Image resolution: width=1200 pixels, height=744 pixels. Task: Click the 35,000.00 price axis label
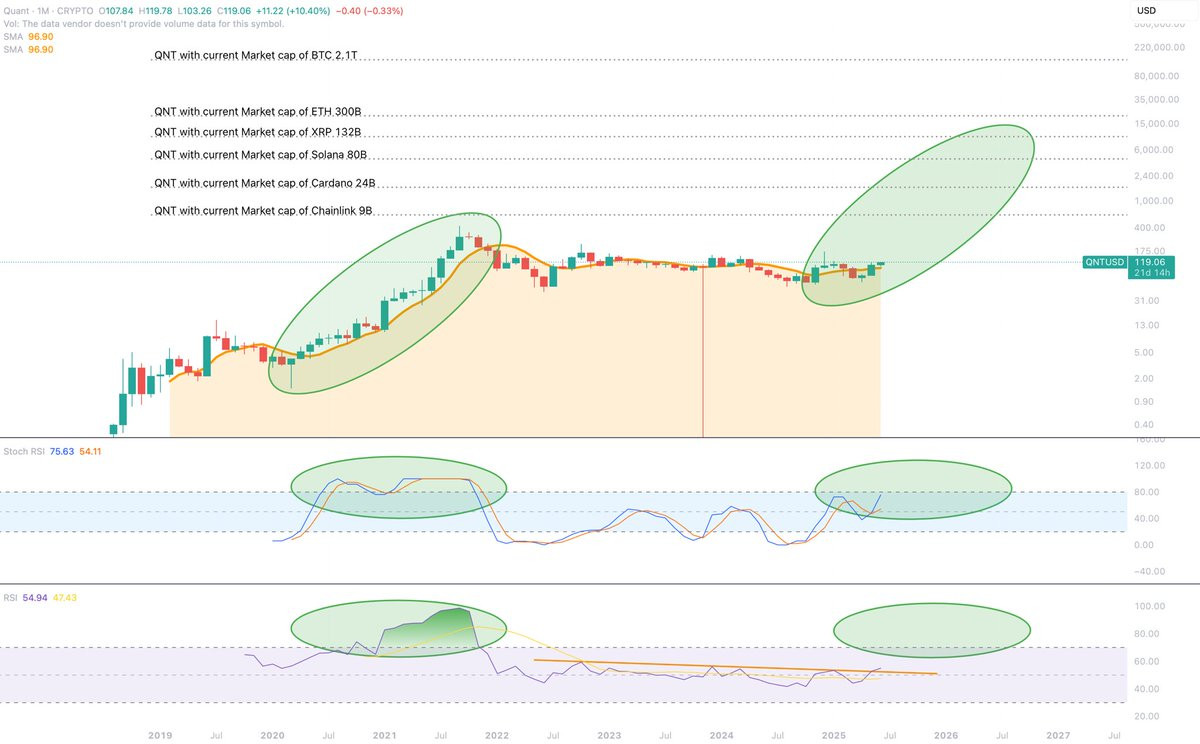(x=1156, y=99)
